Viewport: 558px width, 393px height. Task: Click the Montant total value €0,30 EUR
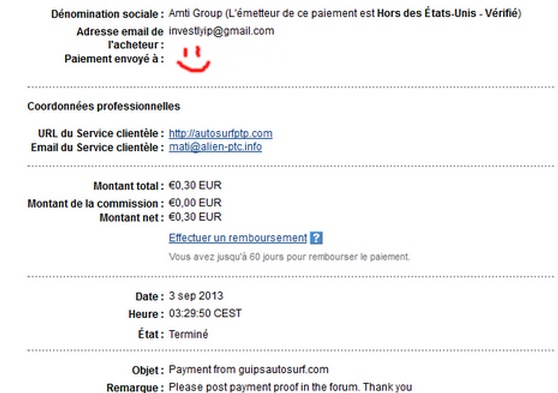point(195,185)
